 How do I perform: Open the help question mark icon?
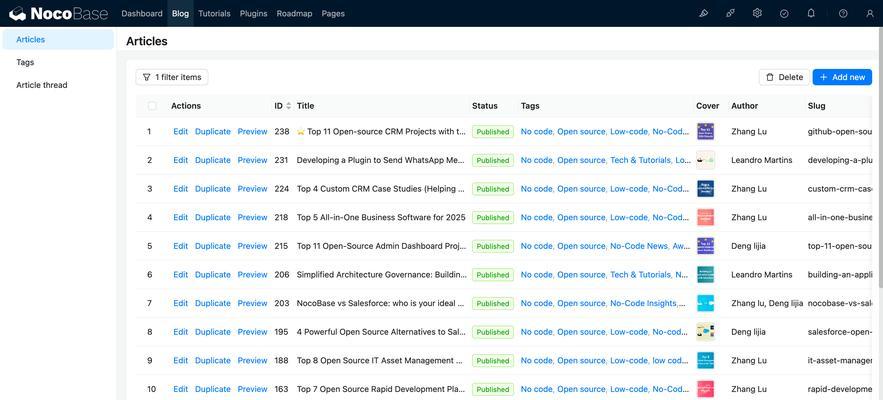[x=843, y=14]
